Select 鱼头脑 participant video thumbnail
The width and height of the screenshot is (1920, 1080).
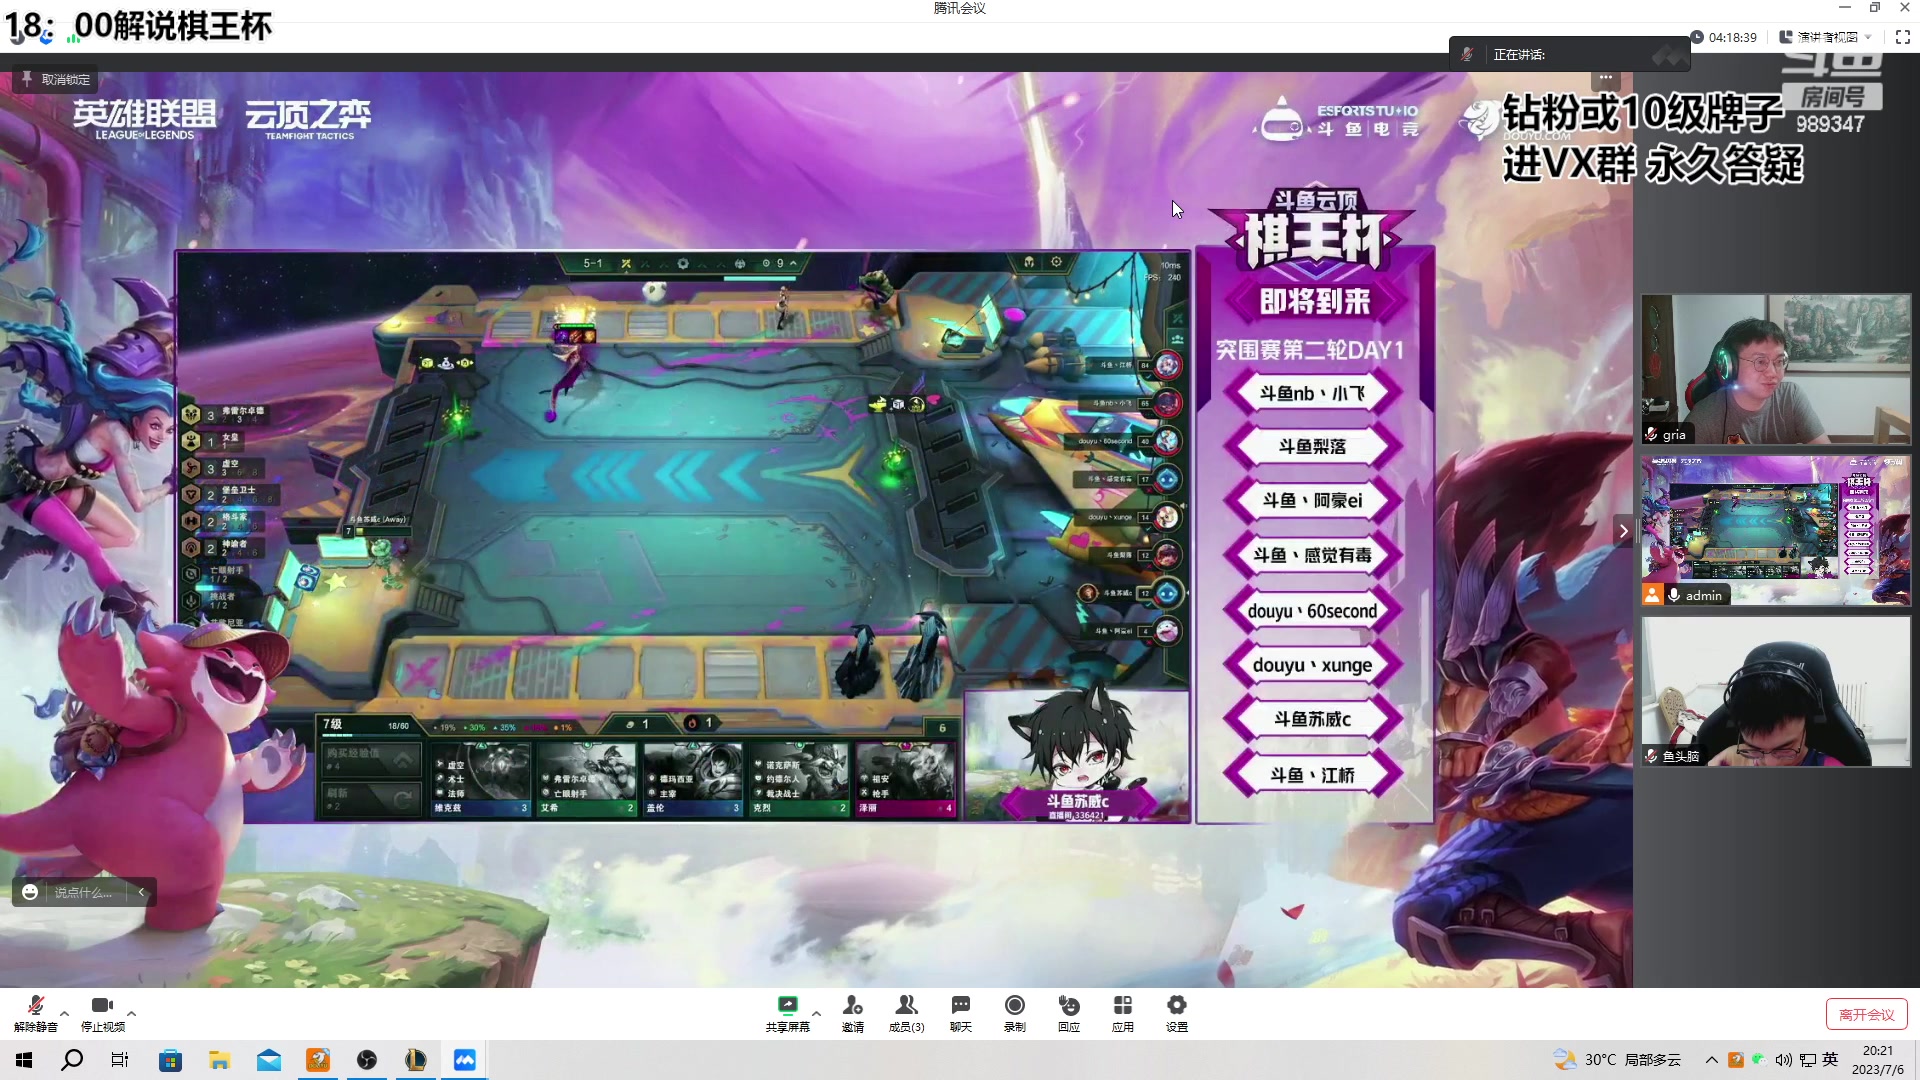(1776, 692)
